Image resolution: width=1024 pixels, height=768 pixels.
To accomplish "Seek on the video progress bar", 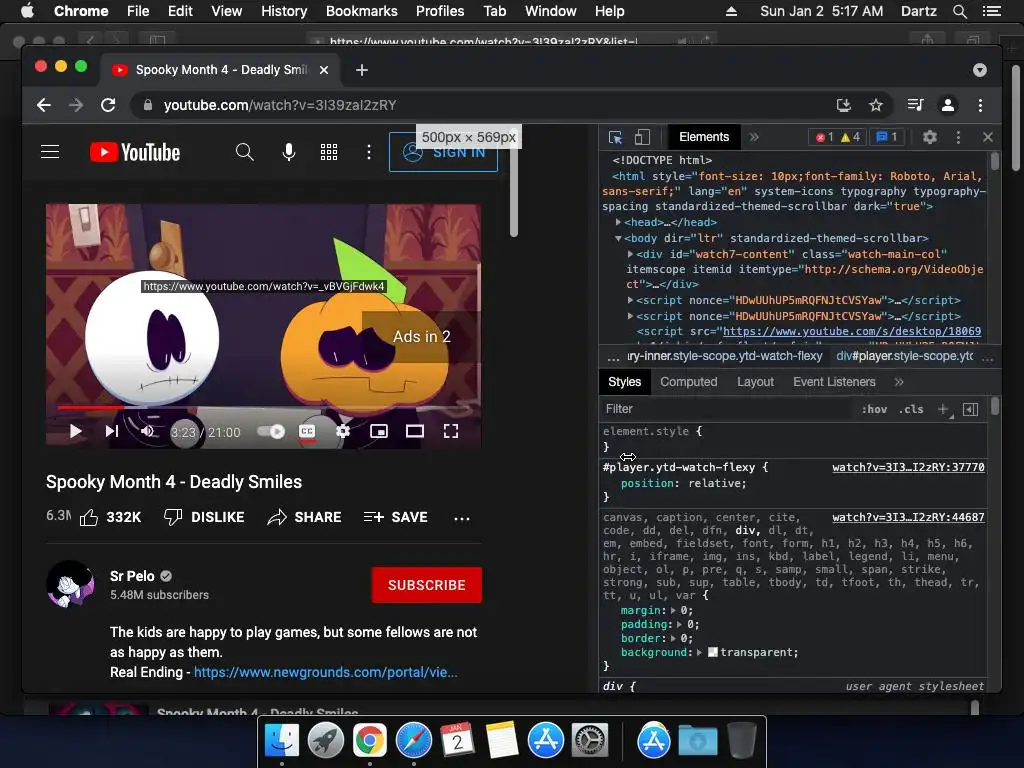I will pos(264,408).
